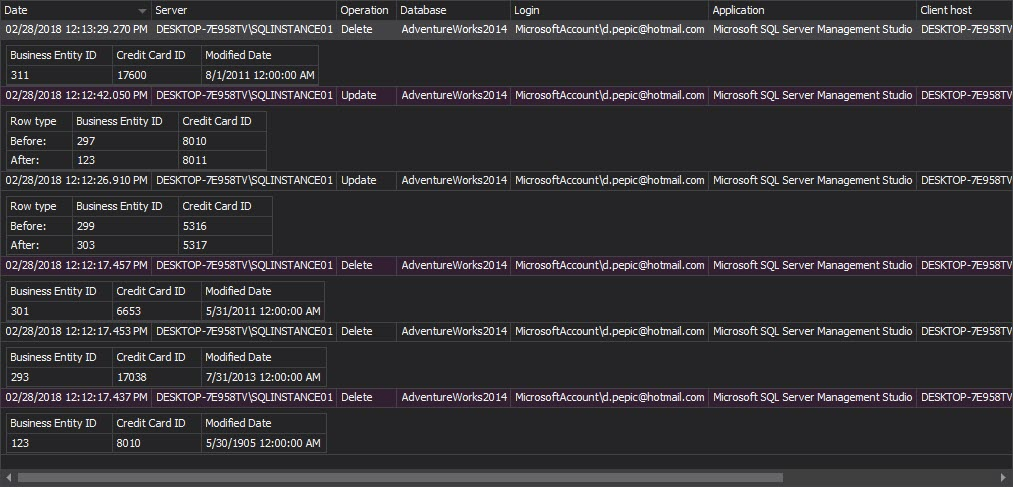
Task: Click Credit Card ID value 17038
Action: point(132,377)
